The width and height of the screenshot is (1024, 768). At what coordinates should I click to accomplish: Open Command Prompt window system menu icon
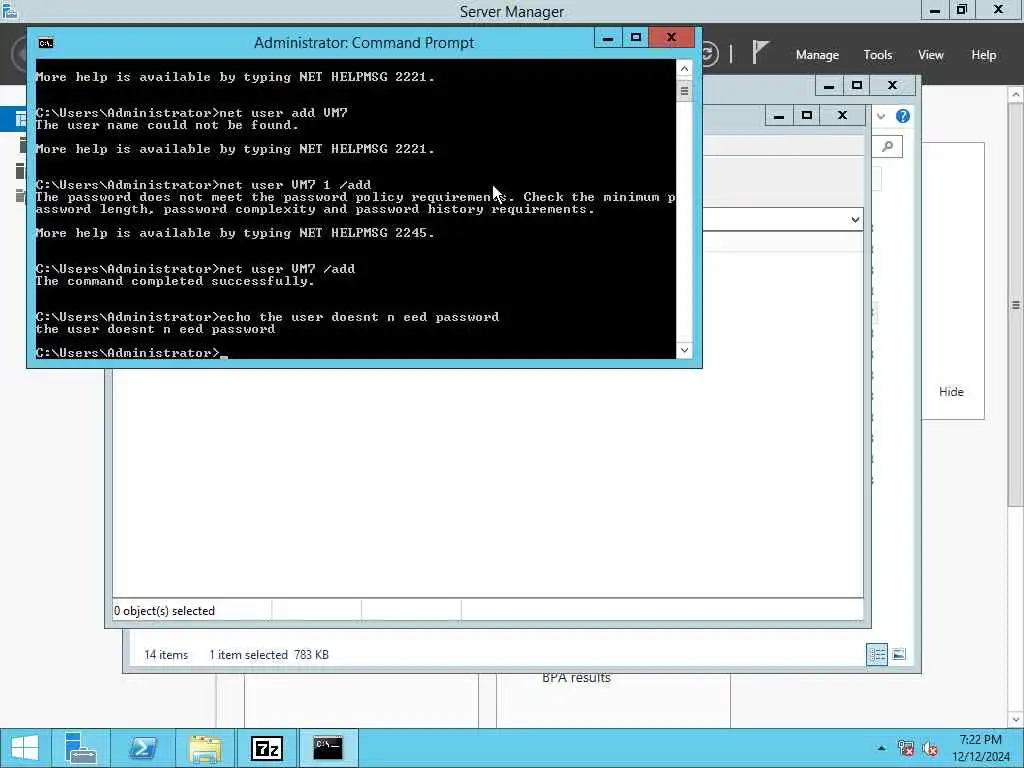tap(46, 43)
